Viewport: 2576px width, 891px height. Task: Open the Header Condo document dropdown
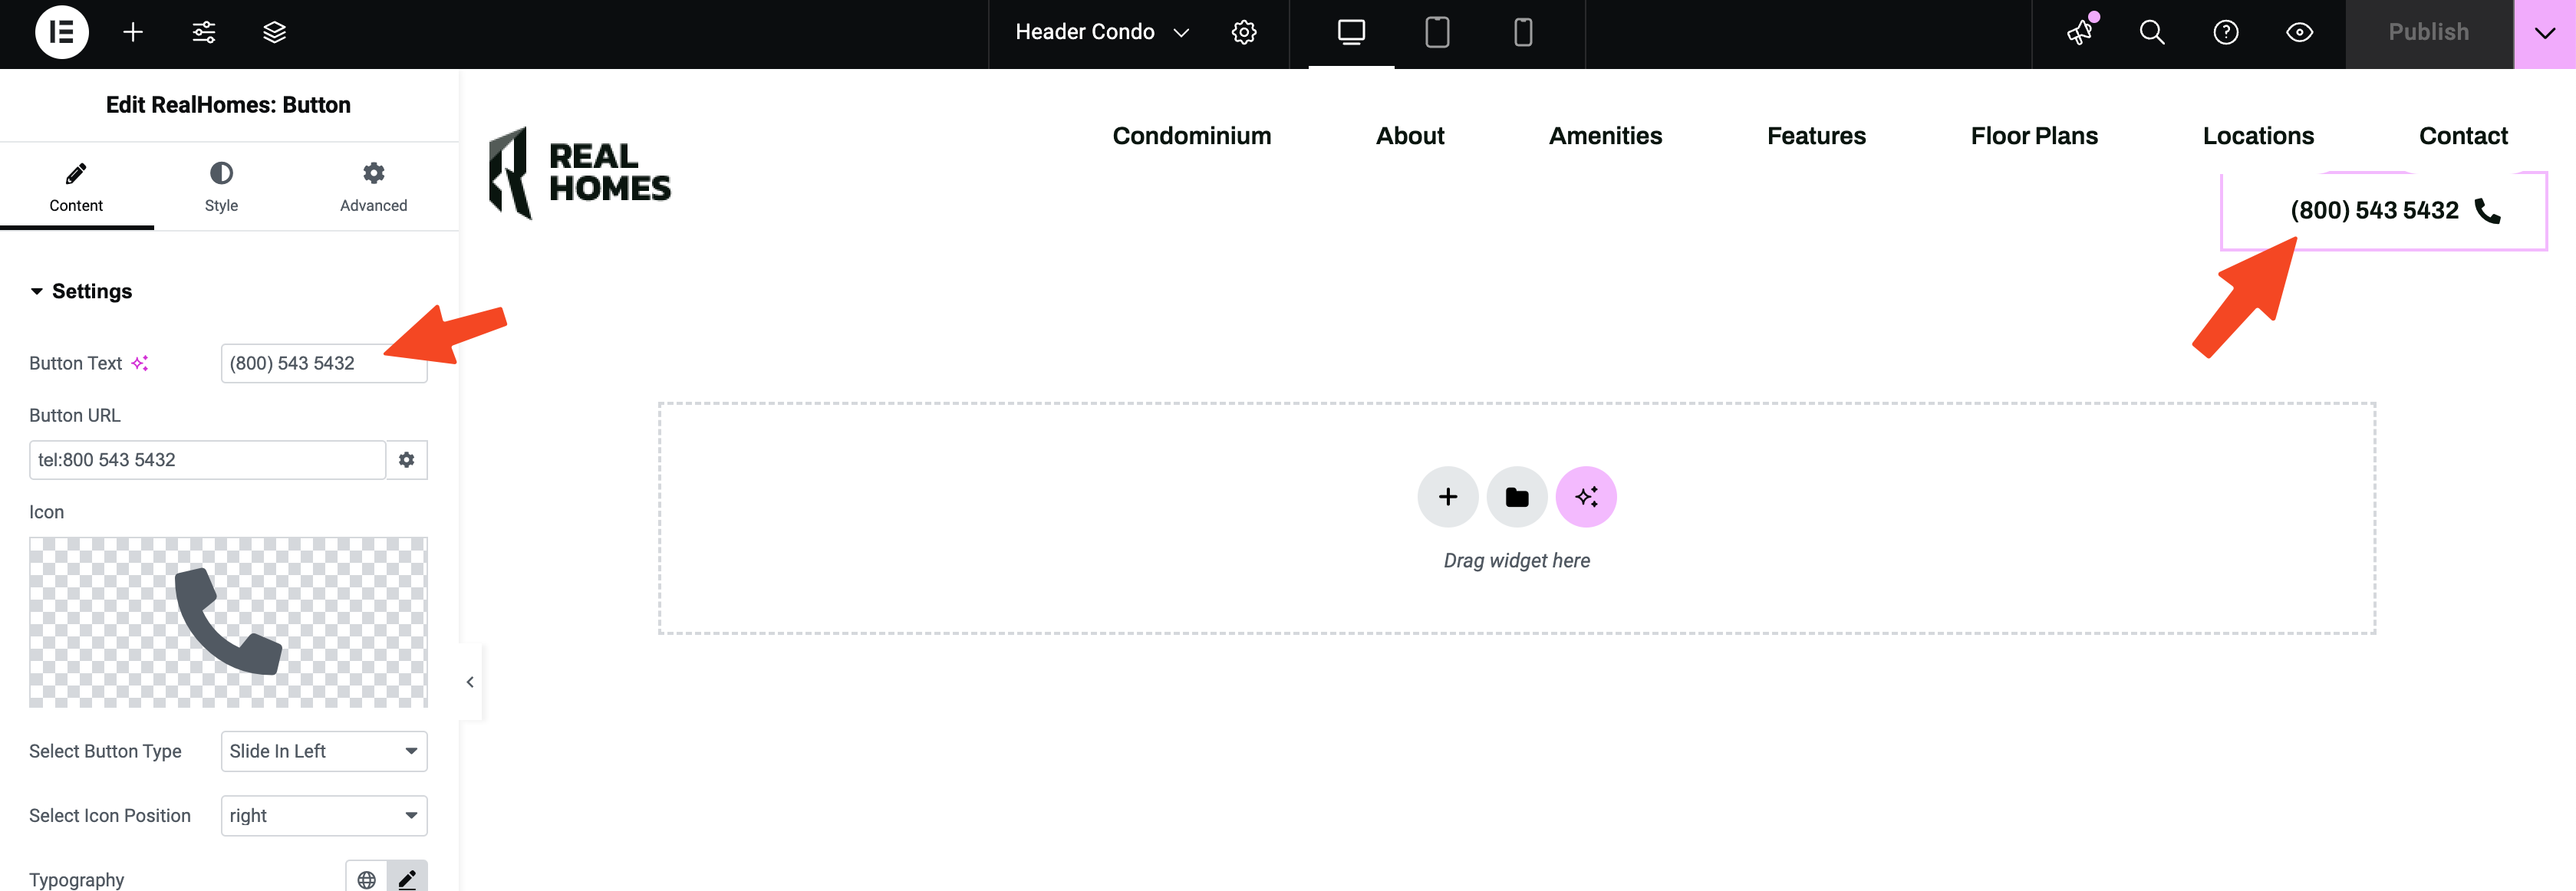coord(1102,32)
